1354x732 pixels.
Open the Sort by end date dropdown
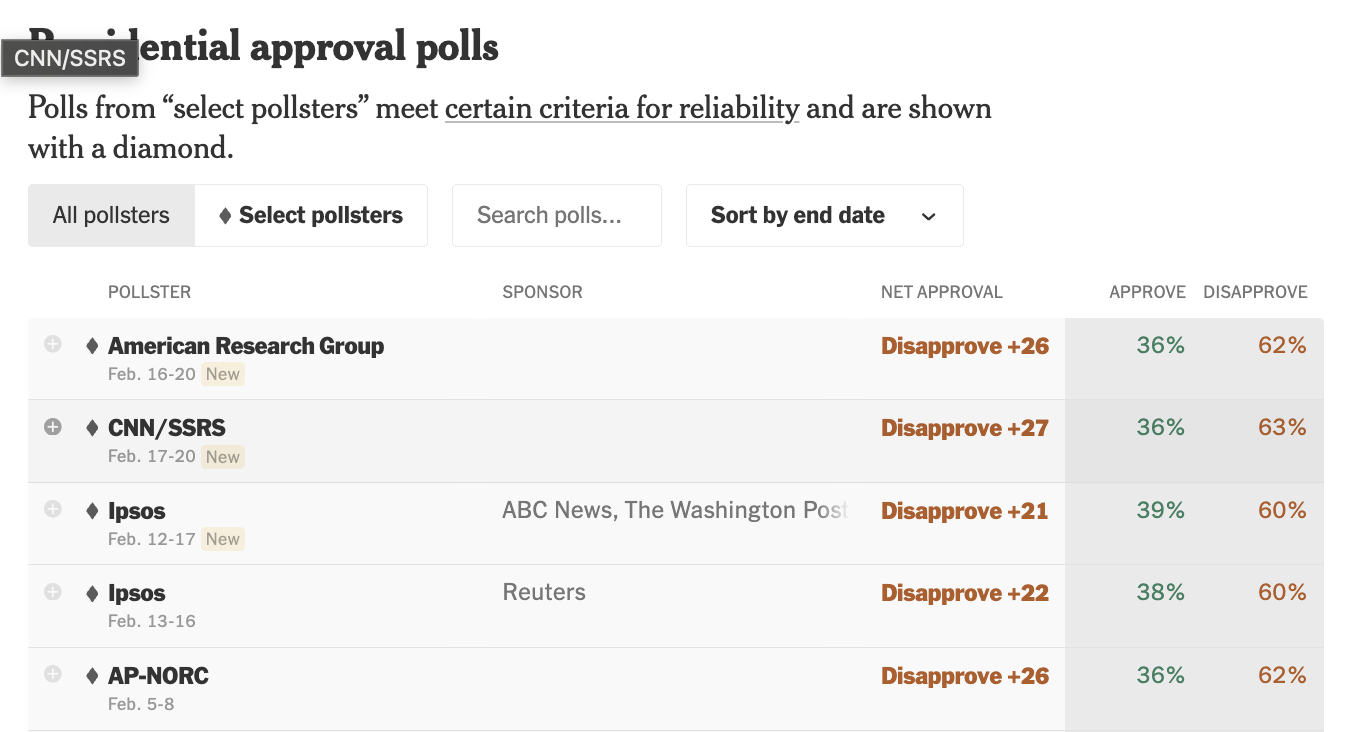tap(824, 215)
